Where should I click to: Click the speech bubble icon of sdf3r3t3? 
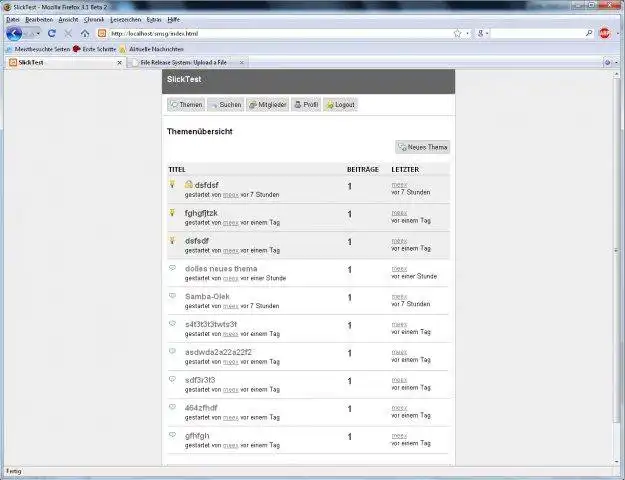pyautogui.click(x=172, y=379)
